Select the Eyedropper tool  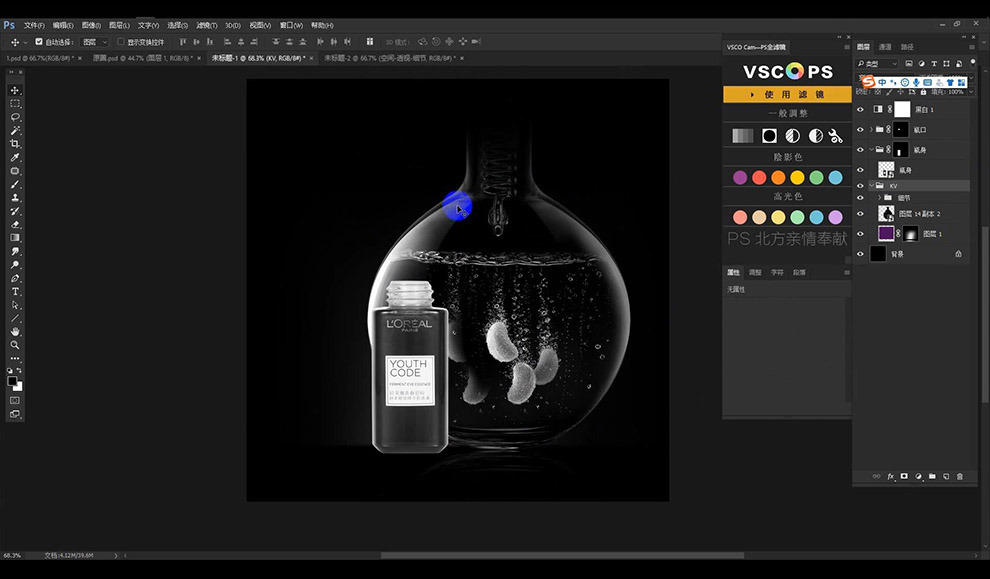click(x=15, y=157)
